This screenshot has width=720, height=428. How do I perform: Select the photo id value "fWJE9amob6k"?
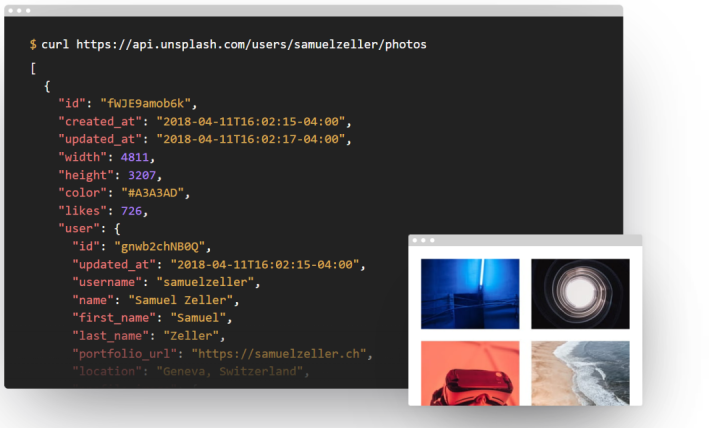click(x=146, y=104)
